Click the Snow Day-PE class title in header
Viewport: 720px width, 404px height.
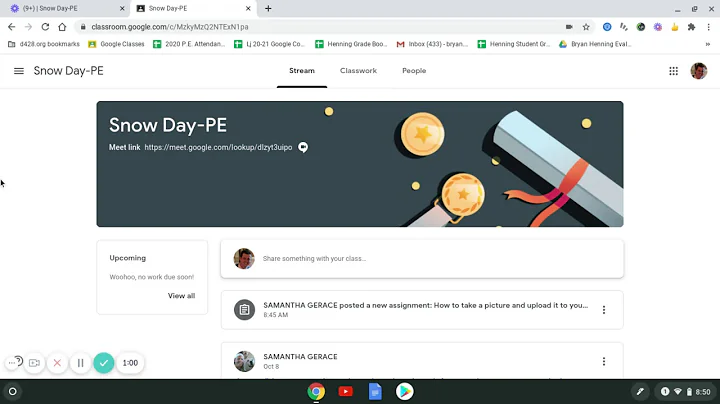[x=68, y=71]
